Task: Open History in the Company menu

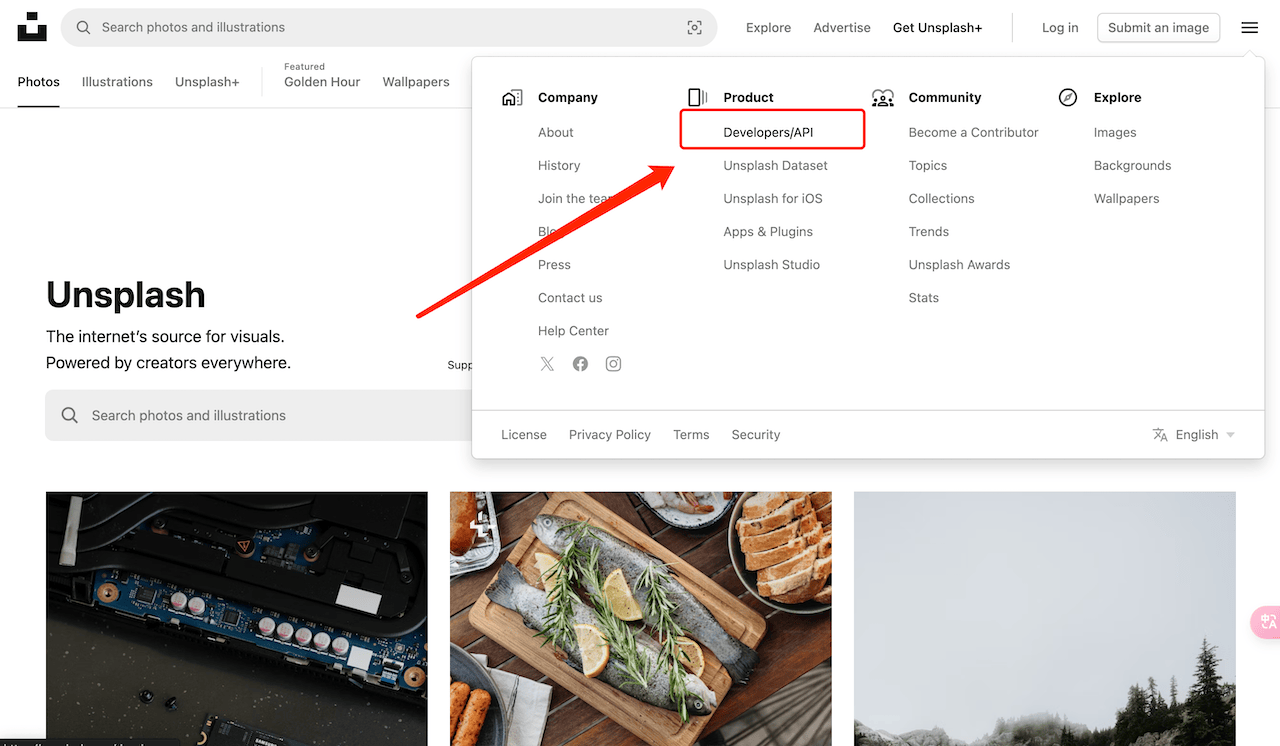Action: coord(559,166)
